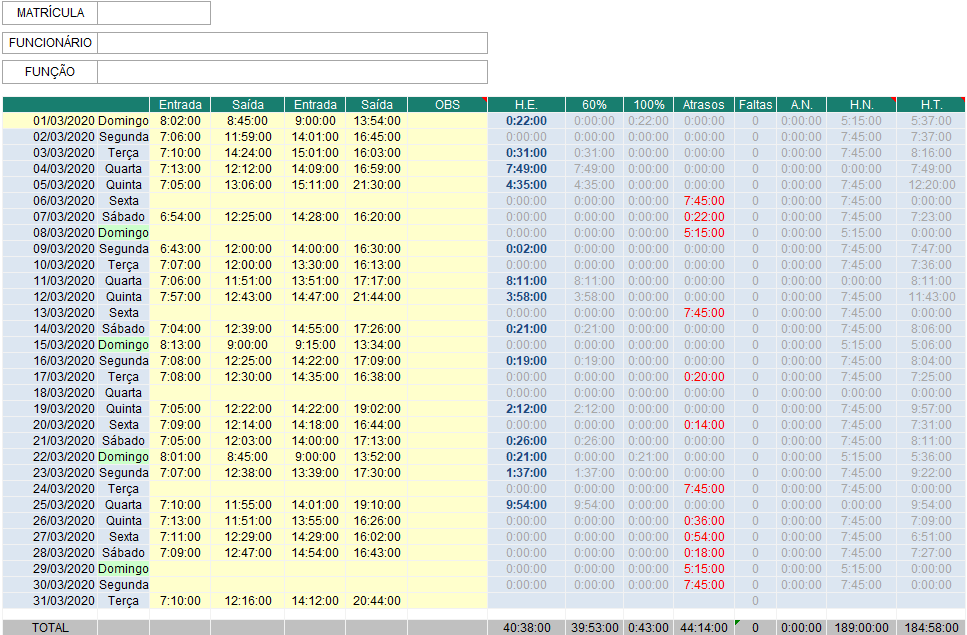Click the FUNÇÃO input field

pyautogui.click(x=292, y=72)
